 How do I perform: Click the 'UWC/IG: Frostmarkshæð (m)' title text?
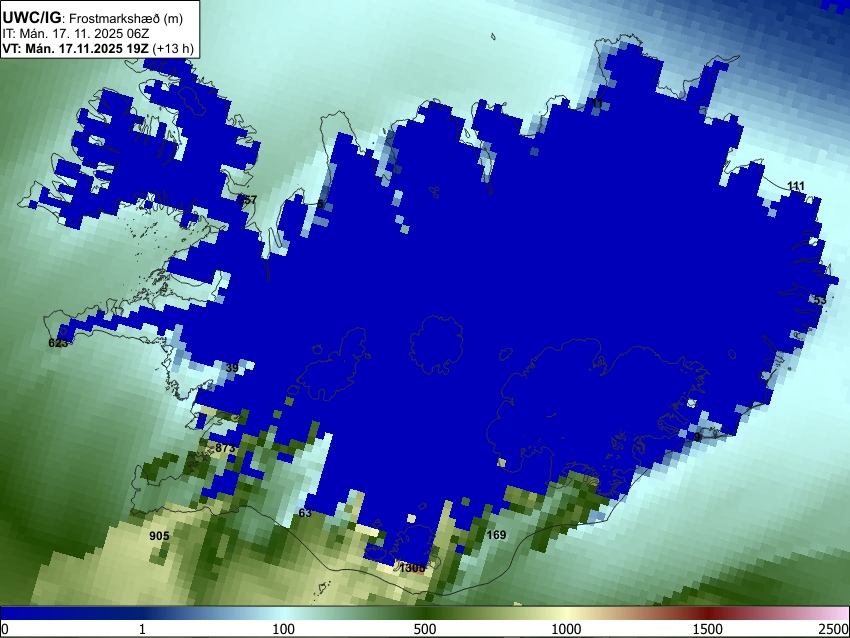click(93, 18)
